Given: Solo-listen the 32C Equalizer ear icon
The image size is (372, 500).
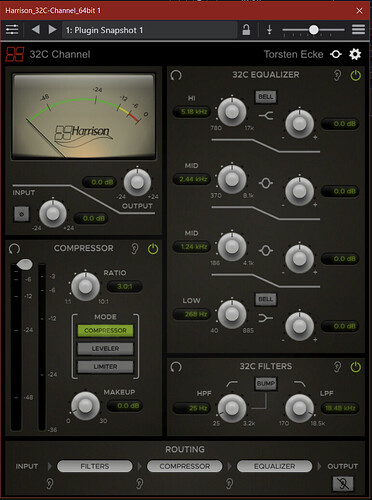Looking at the screenshot, I should [x=337, y=75].
